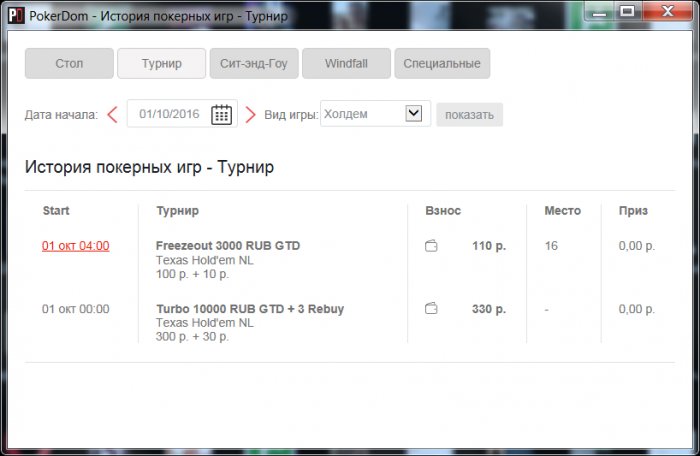Expand the Холдем game type dropdown
The width and height of the screenshot is (700, 456).
tap(414, 113)
